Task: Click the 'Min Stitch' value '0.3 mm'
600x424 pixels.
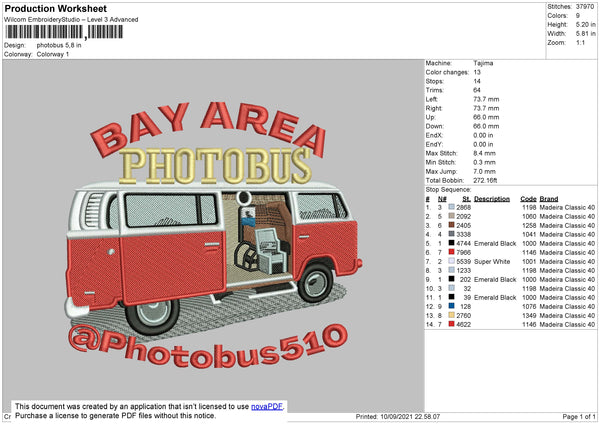Action: (484, 162)
